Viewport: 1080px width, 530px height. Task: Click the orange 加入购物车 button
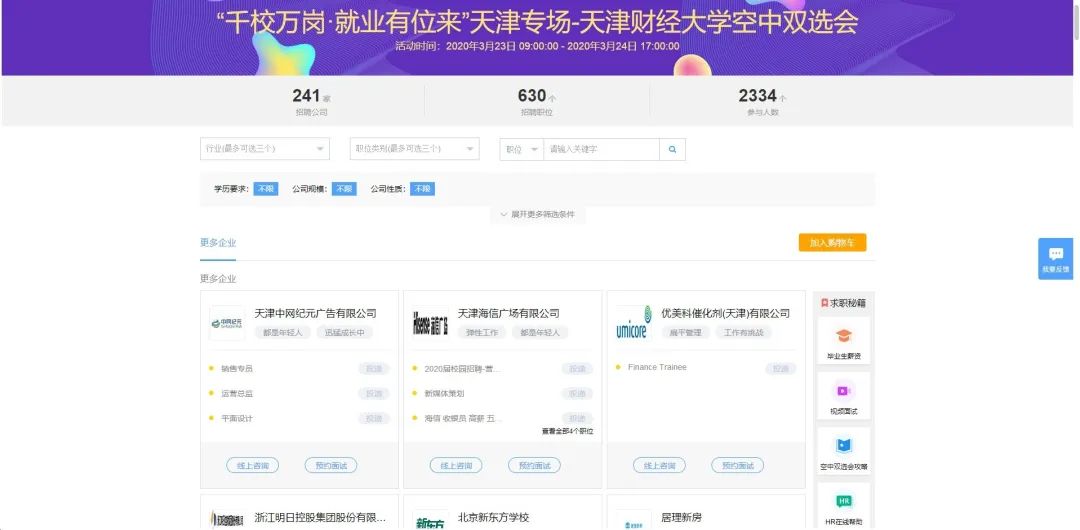click(832, 243)
